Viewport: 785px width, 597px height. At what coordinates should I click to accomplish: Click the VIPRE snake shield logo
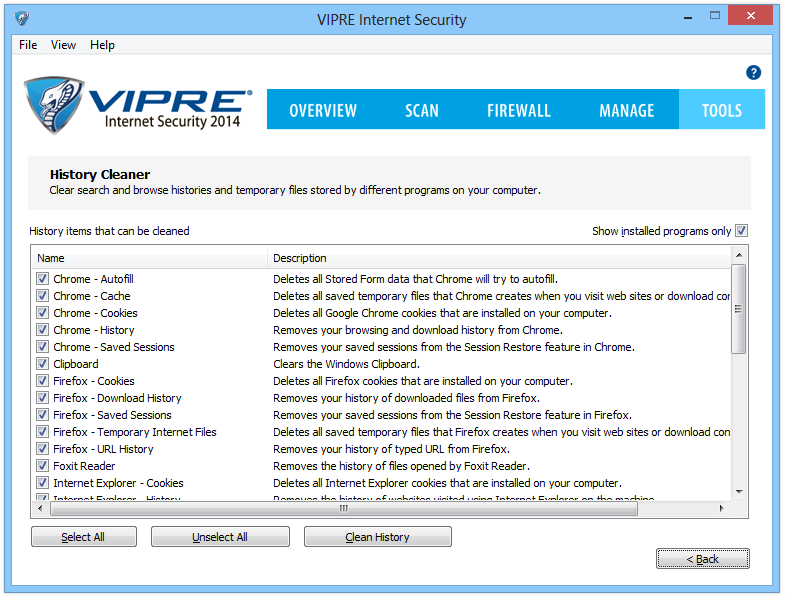click(x=54, y=105)
